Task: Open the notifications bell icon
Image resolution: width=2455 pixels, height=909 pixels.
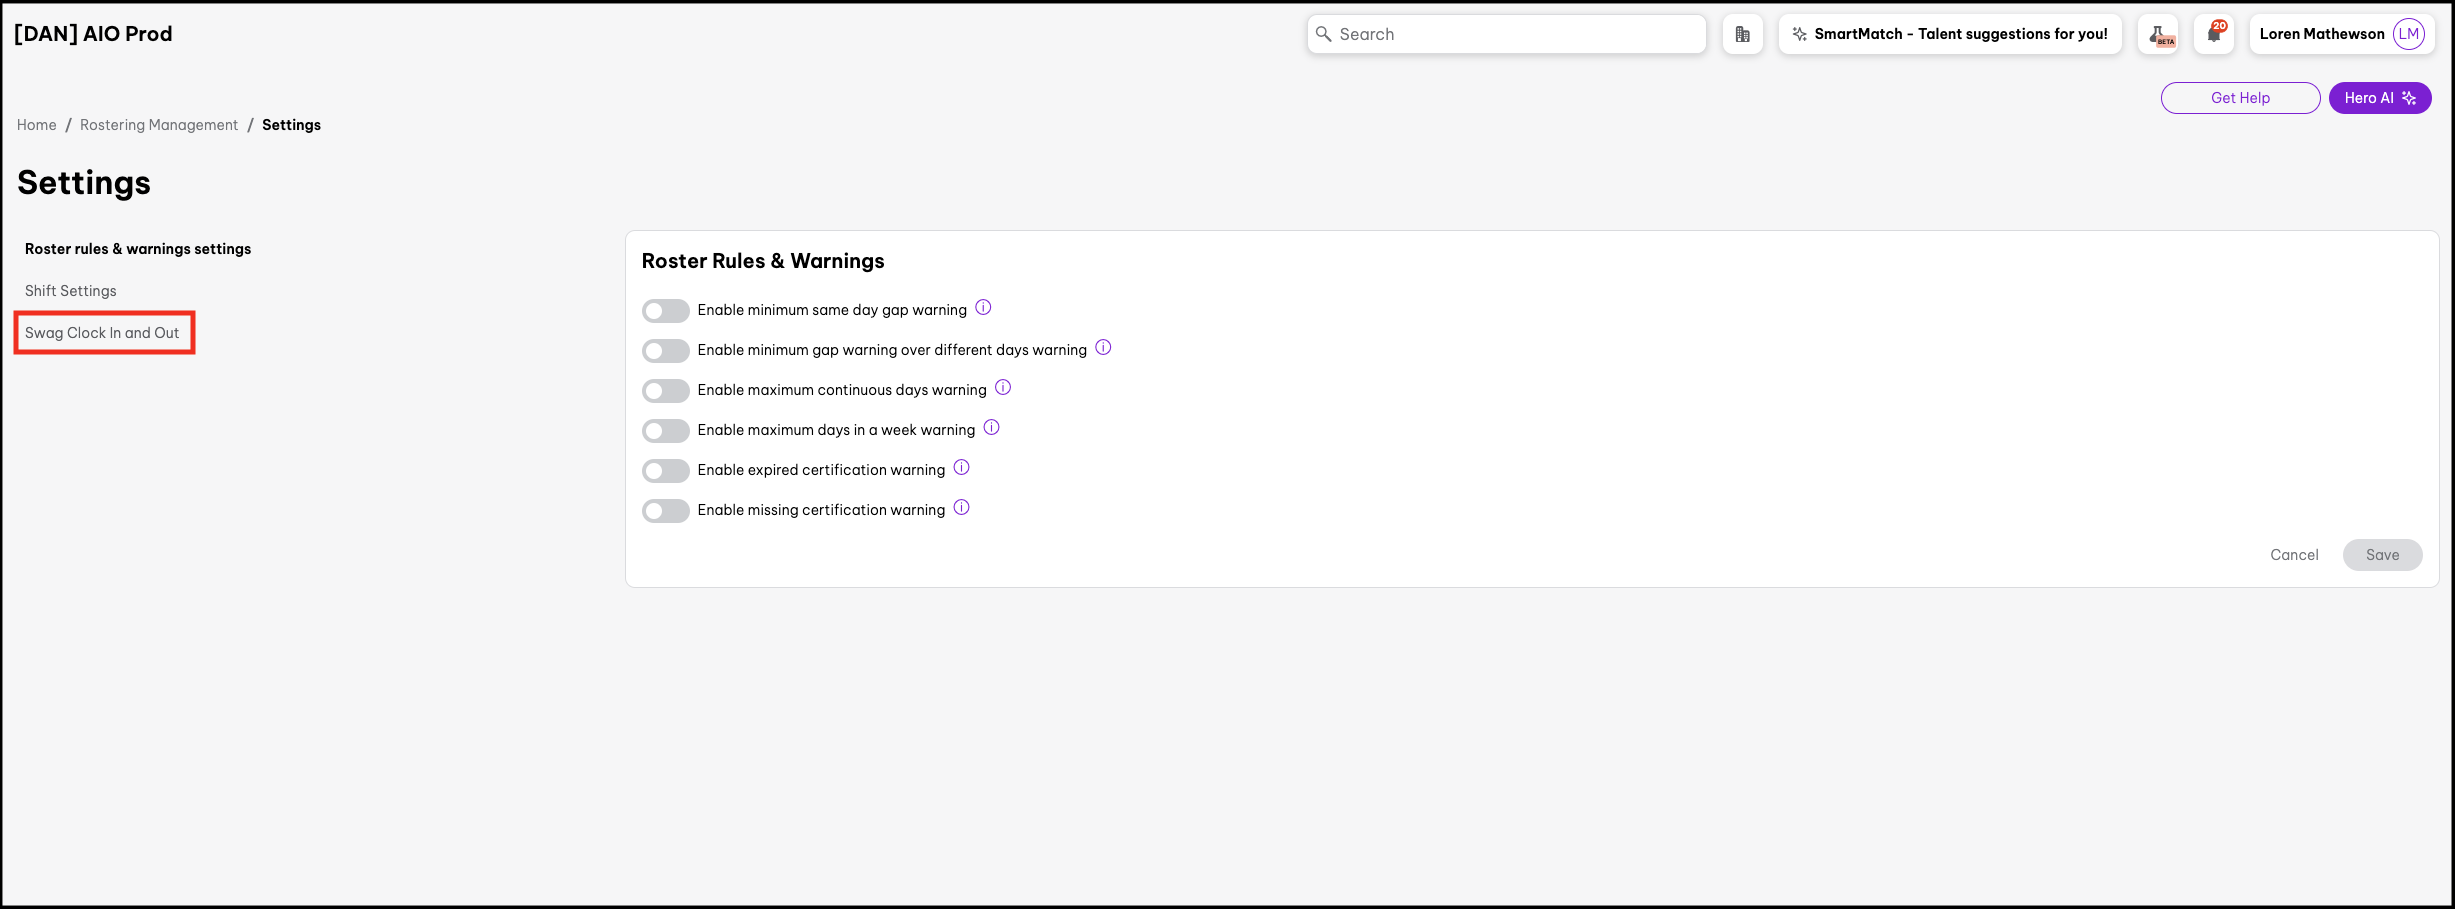Action: click(2214, 34)
